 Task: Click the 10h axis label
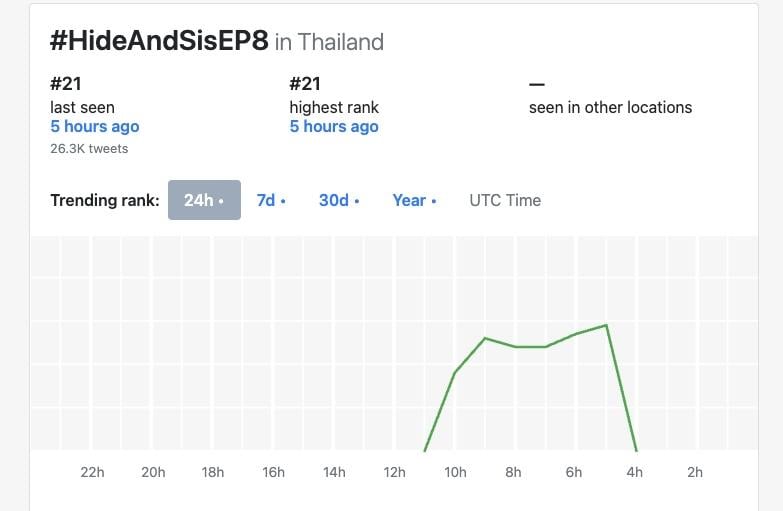click(455, 472)
